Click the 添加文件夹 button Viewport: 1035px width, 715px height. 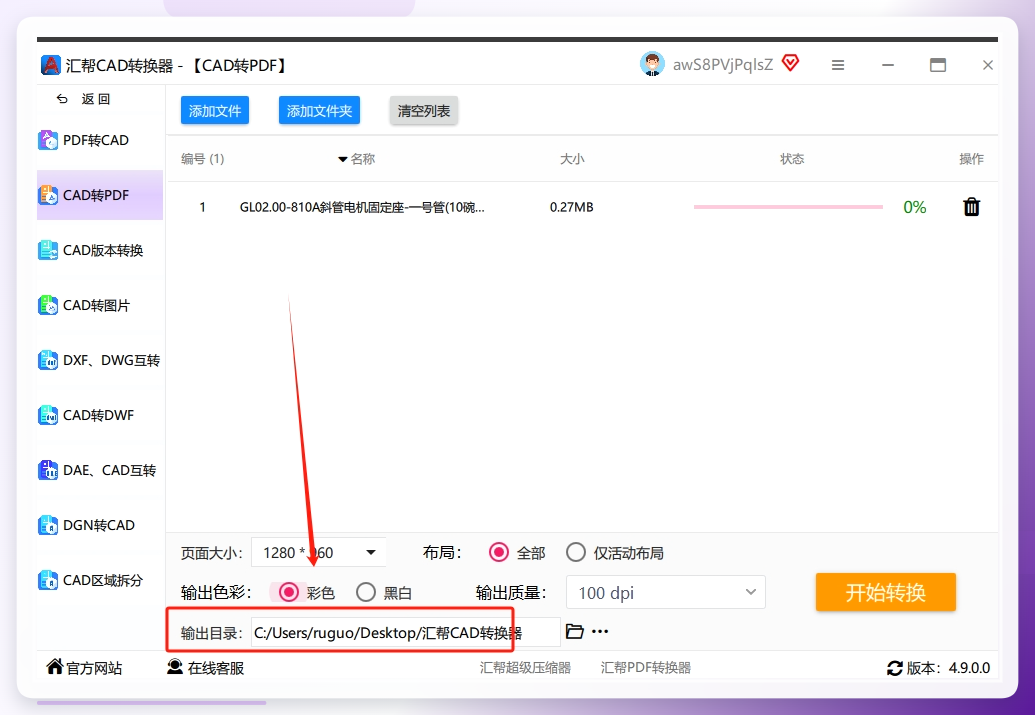319,110
